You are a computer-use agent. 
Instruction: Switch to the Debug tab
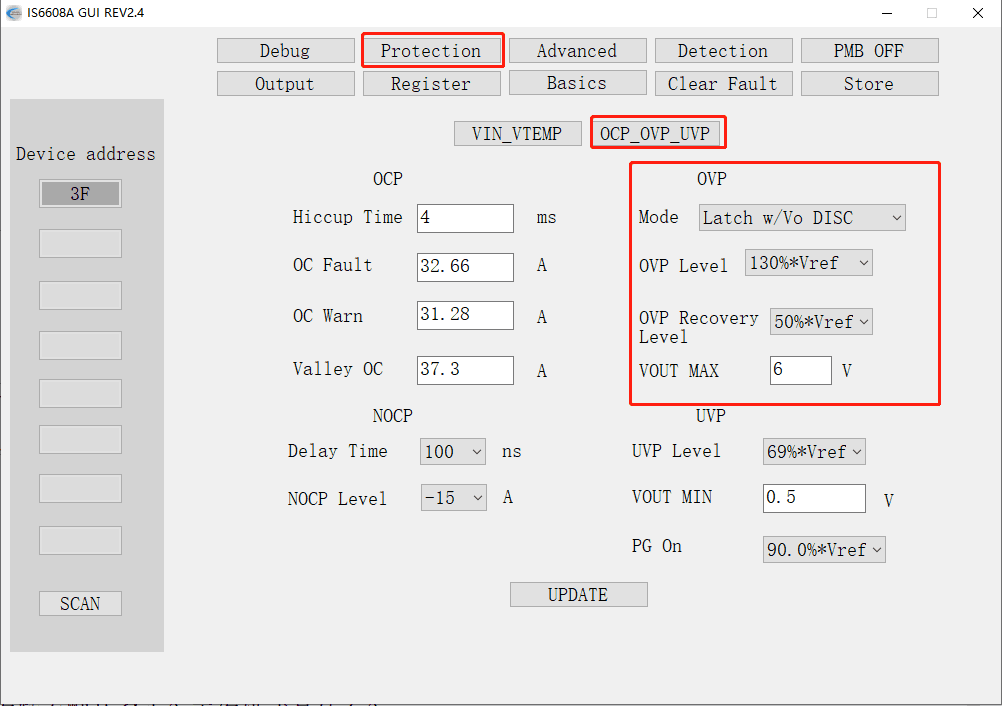[x=285, y=51]
